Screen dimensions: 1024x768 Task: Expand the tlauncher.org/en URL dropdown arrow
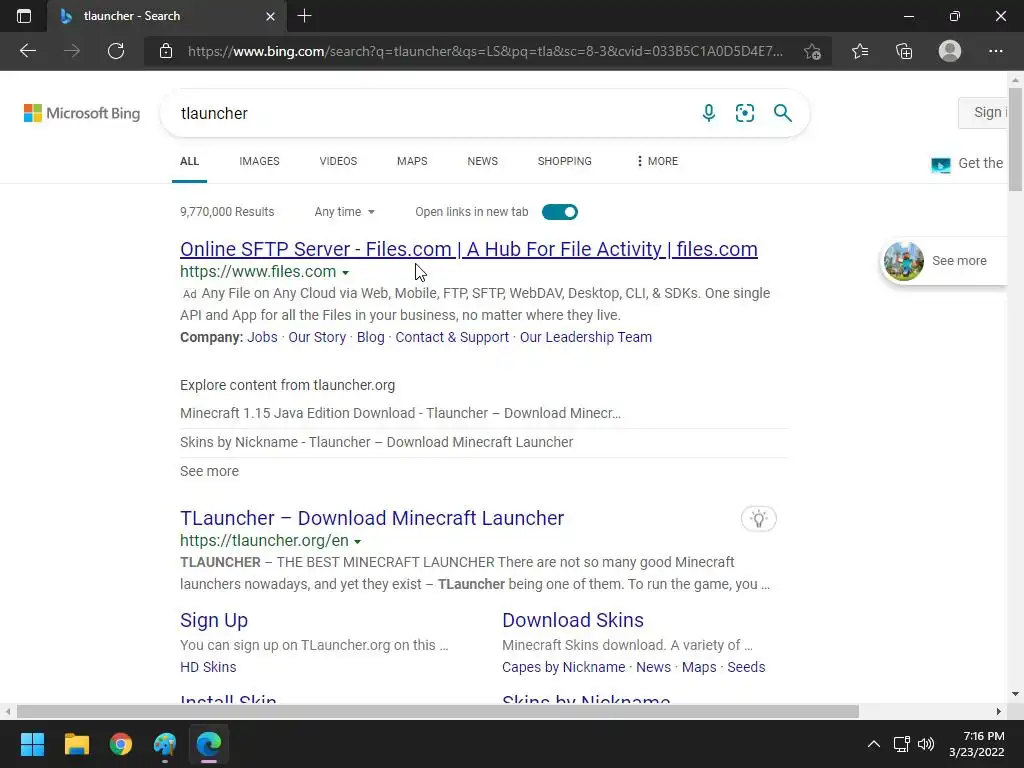357,542
